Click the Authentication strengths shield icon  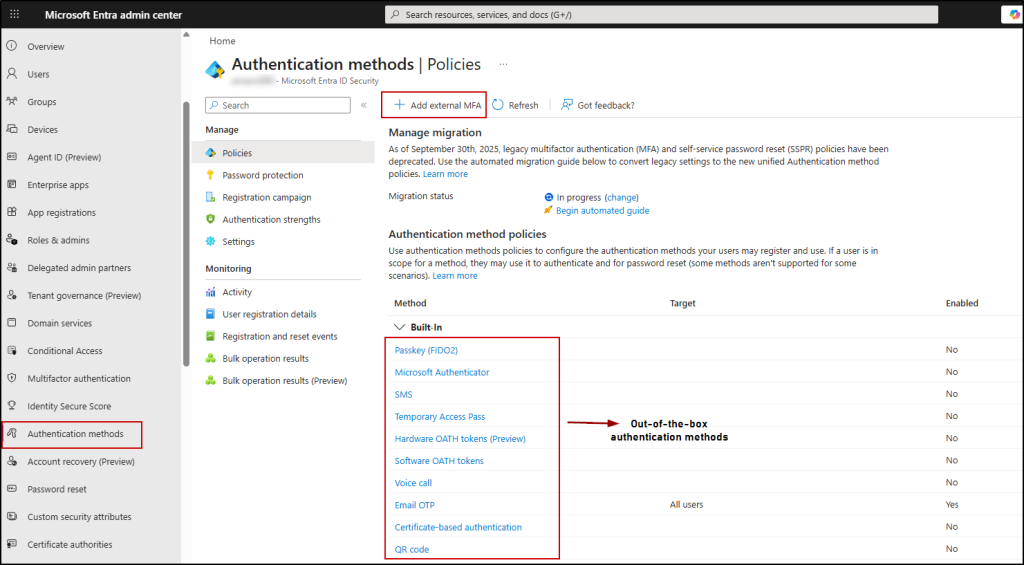[x=211, y=219]
